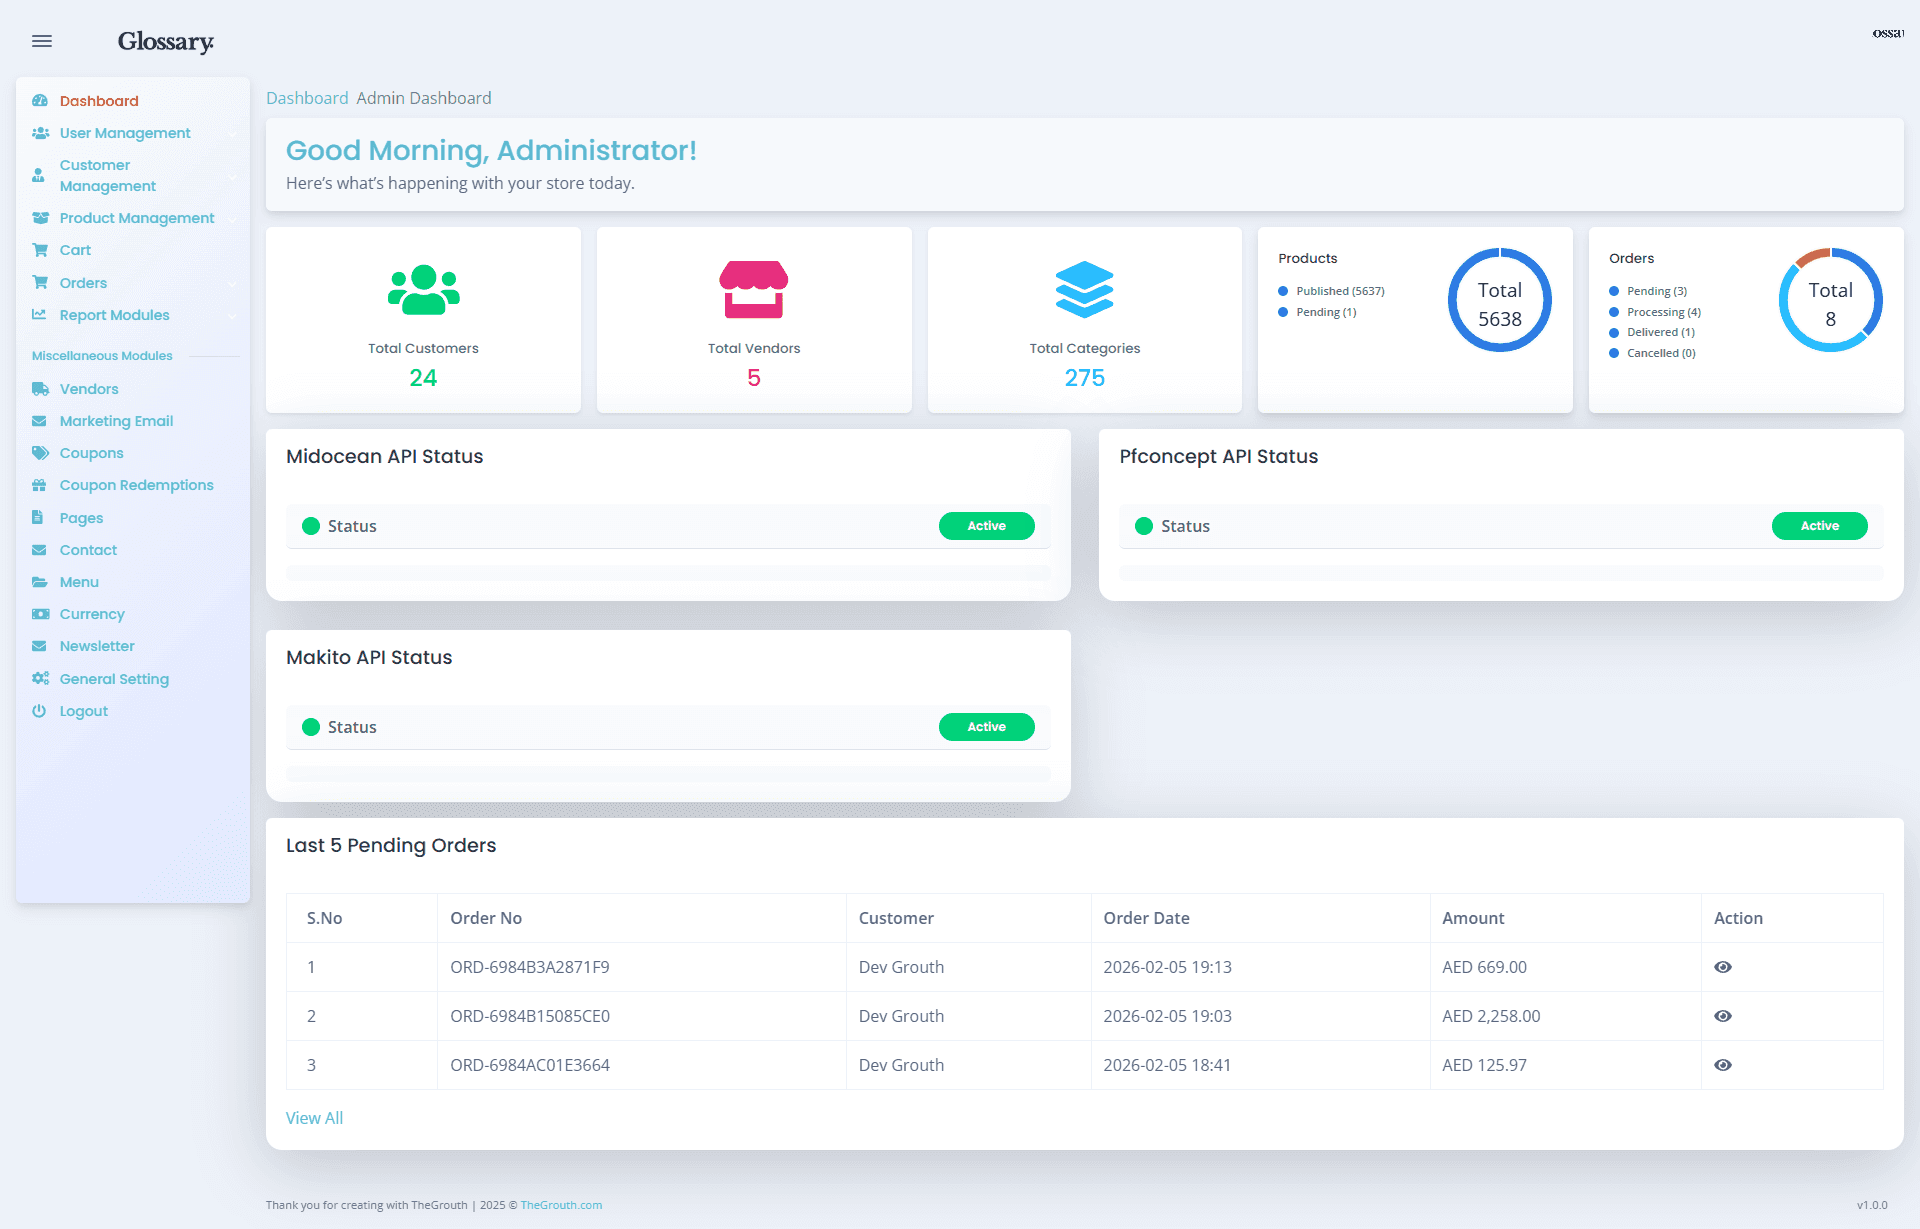Viewport: 1920px width, 1229px height.
Task: Click the Makito API Active badge
Action: 986,727
